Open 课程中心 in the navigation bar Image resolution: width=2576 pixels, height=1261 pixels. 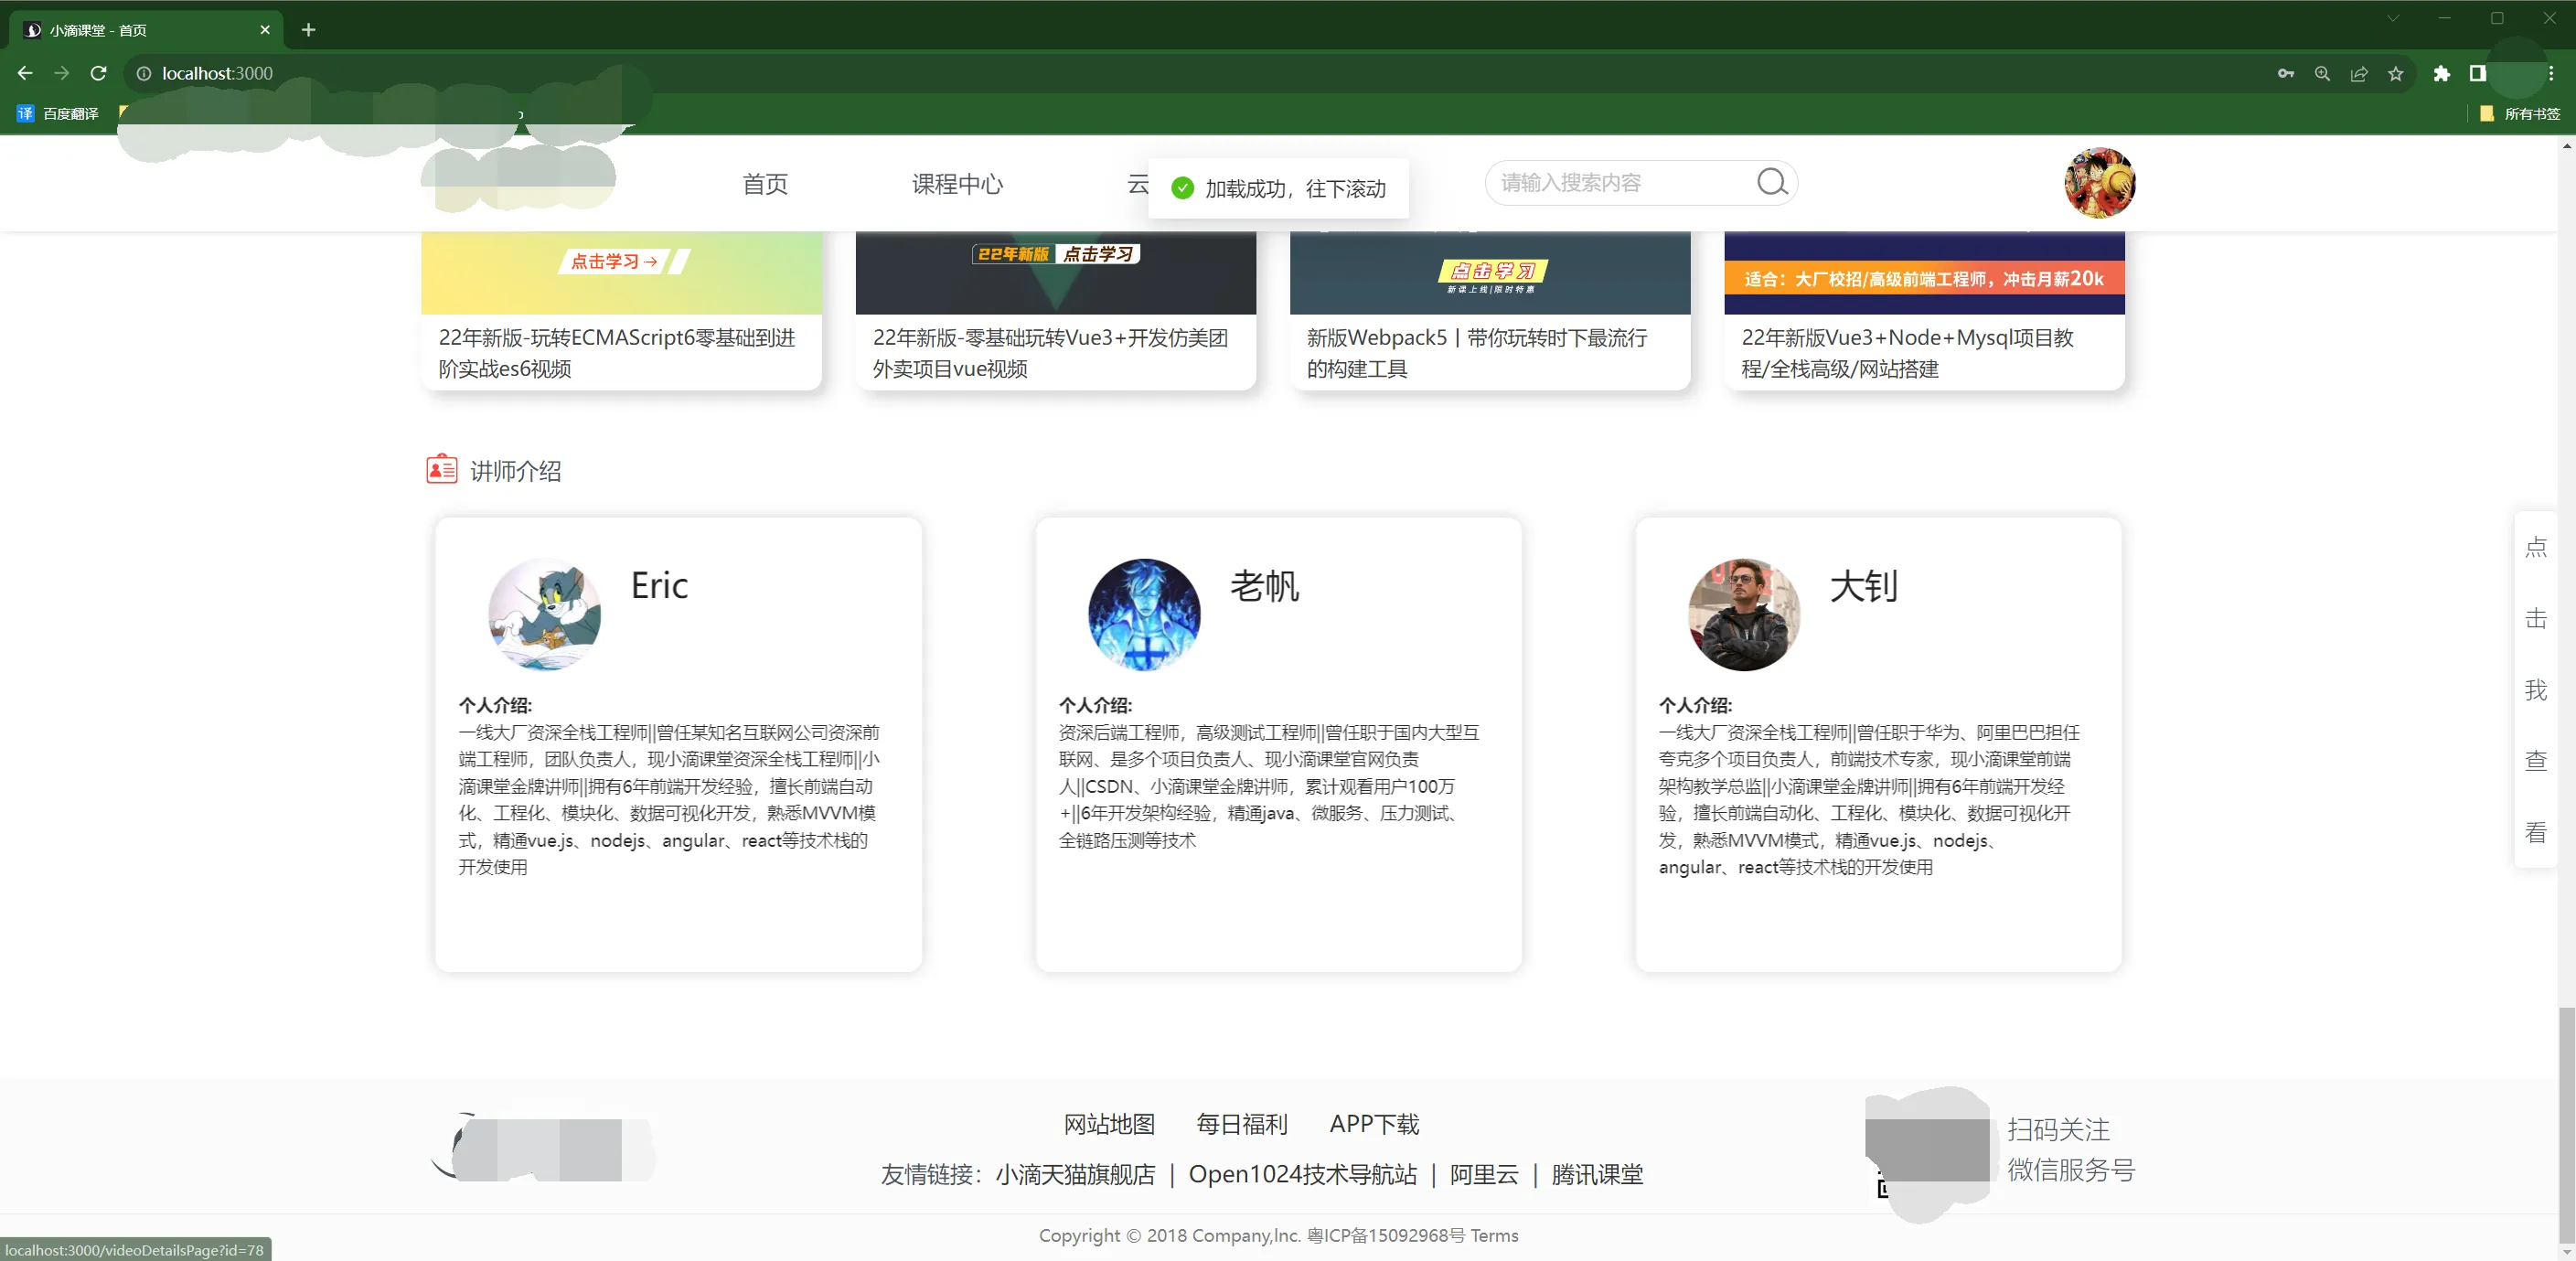tap(957, 184)
